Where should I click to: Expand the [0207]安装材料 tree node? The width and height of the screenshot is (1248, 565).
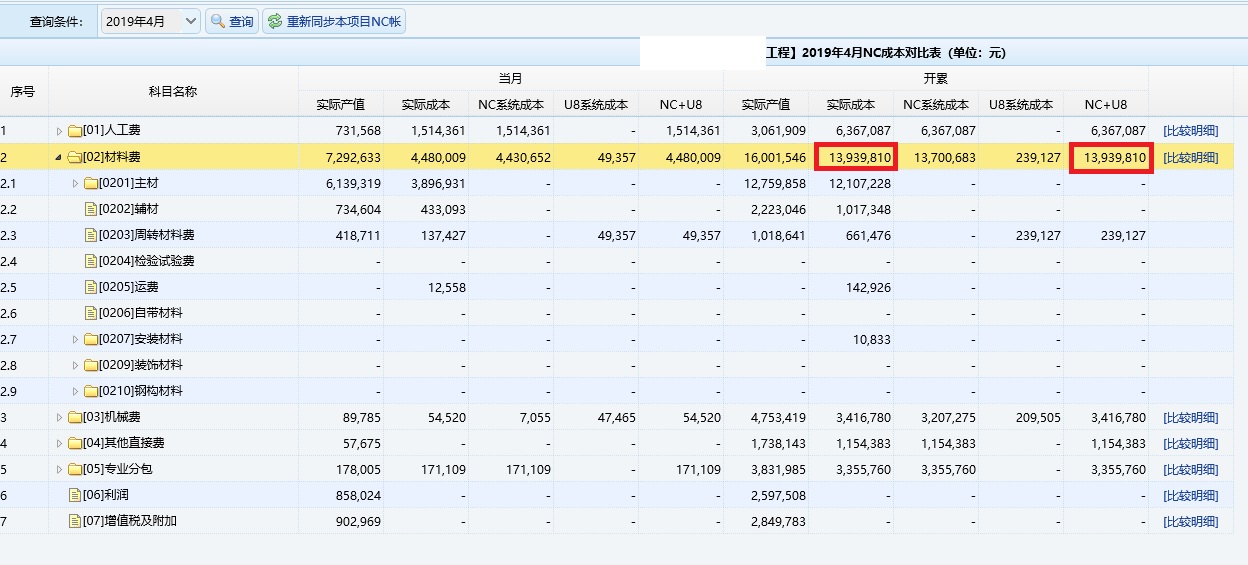tap(75, 339)
